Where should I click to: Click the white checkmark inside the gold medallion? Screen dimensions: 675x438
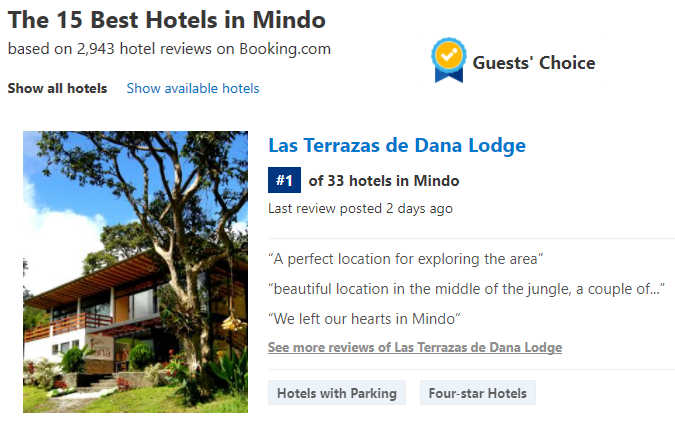(449, 55)
